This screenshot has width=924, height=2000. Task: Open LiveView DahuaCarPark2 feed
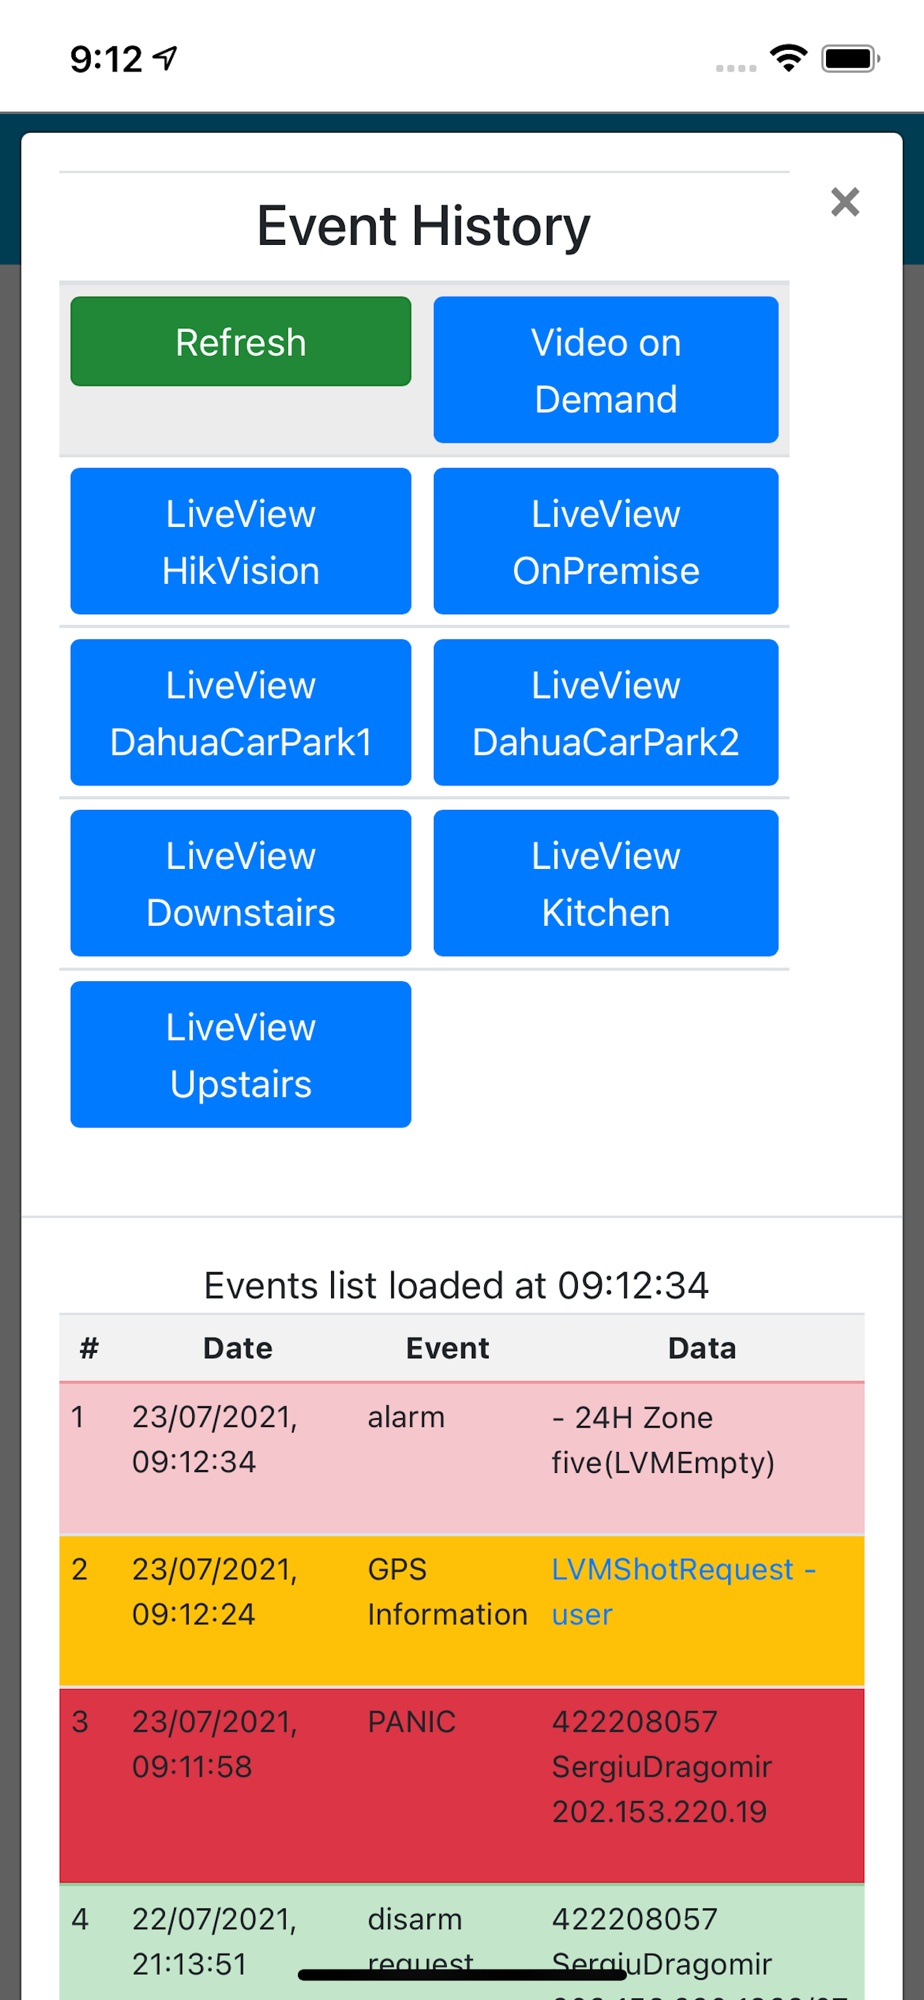pyautogui.click(x=606, y=712)
